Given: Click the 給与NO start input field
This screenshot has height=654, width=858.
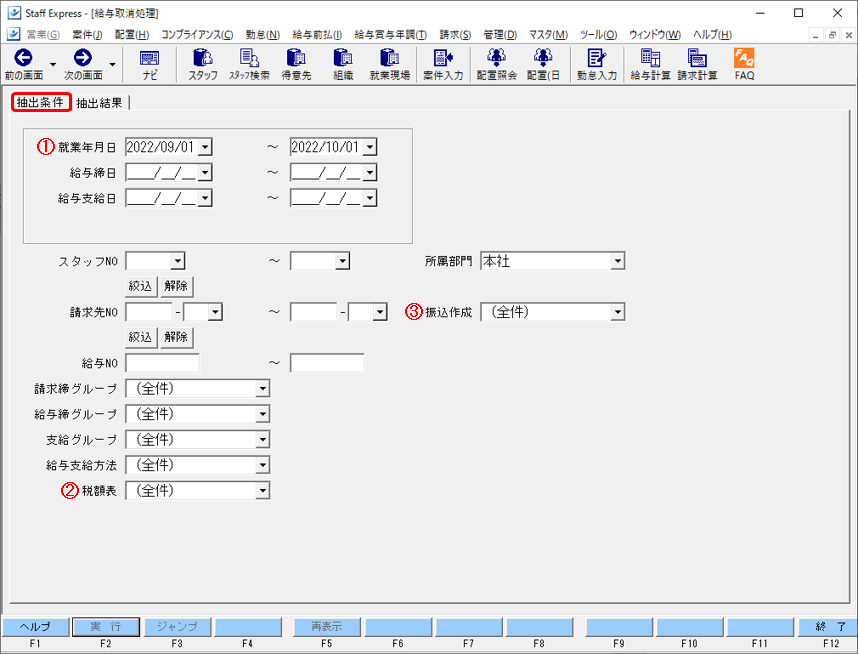Looking at the screenshot, I should pyautogui.click(x=163, y=363).
